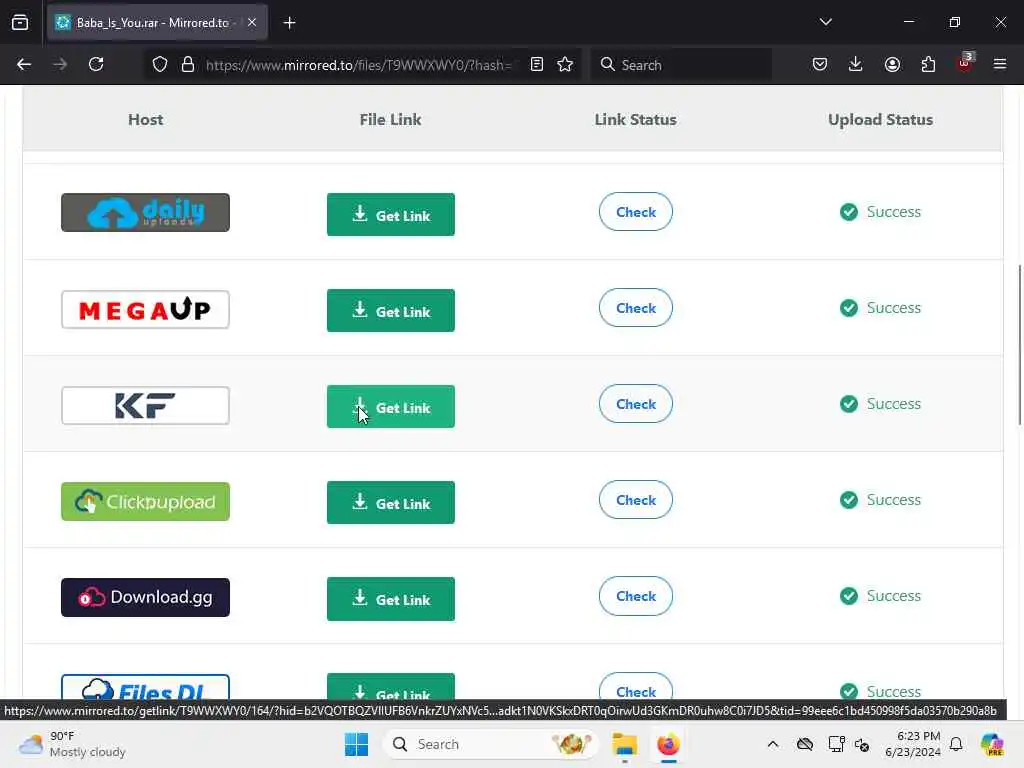Open the clock showing 6:23 PM
The height and width of the screenshot is (768, 1024).
[x=912, y=744]
